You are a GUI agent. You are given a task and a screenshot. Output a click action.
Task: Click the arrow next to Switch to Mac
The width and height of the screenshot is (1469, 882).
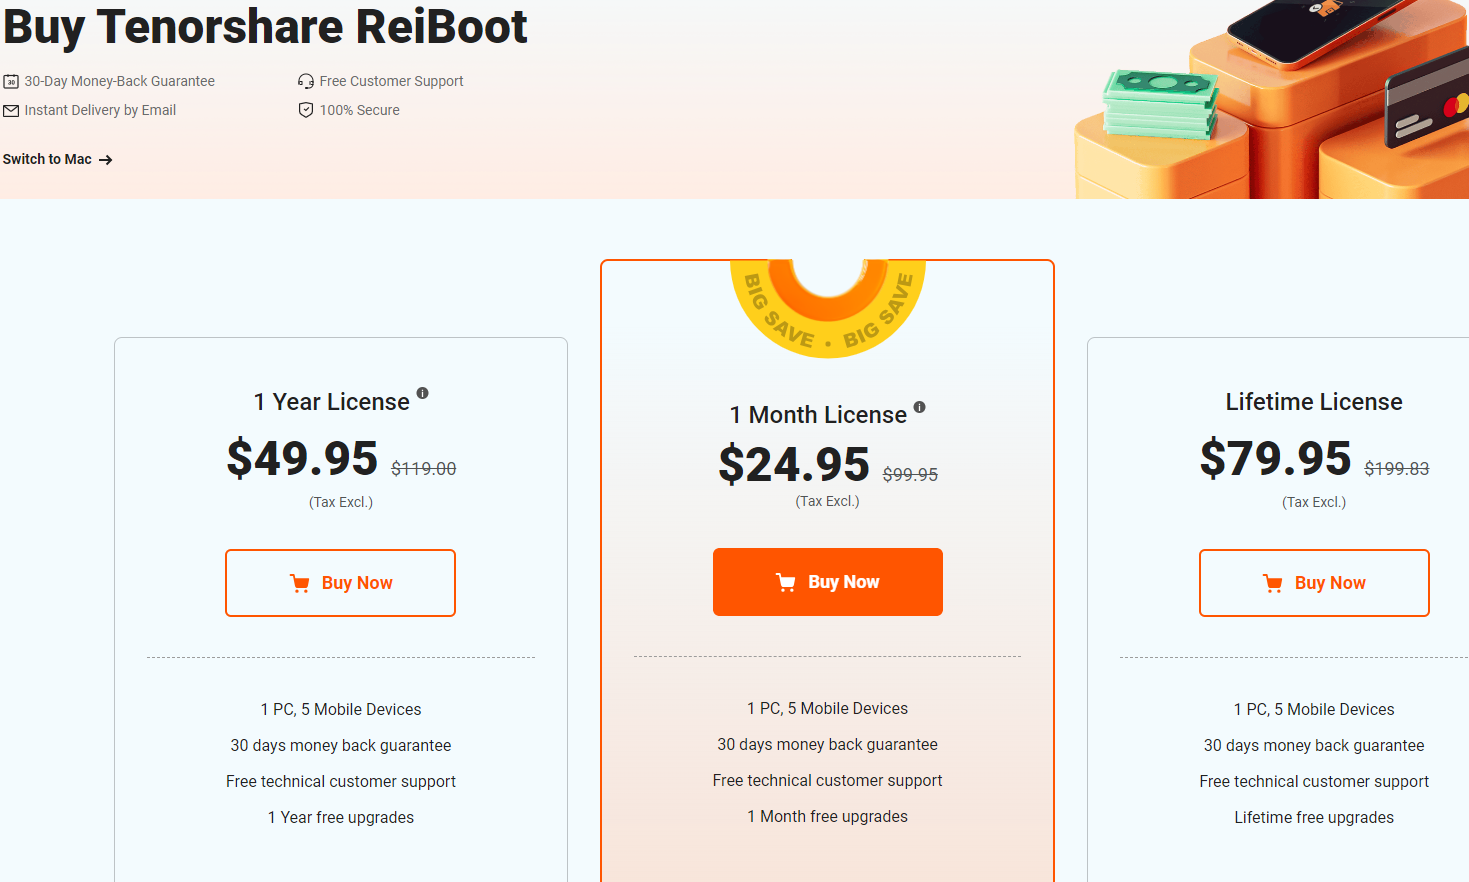click(106, 160)
